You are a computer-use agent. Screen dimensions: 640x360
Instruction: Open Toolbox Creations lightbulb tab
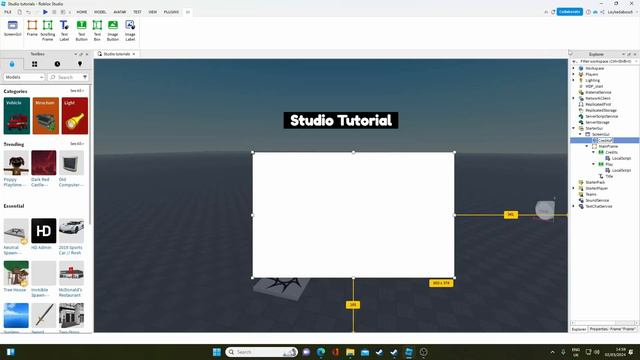80,64
